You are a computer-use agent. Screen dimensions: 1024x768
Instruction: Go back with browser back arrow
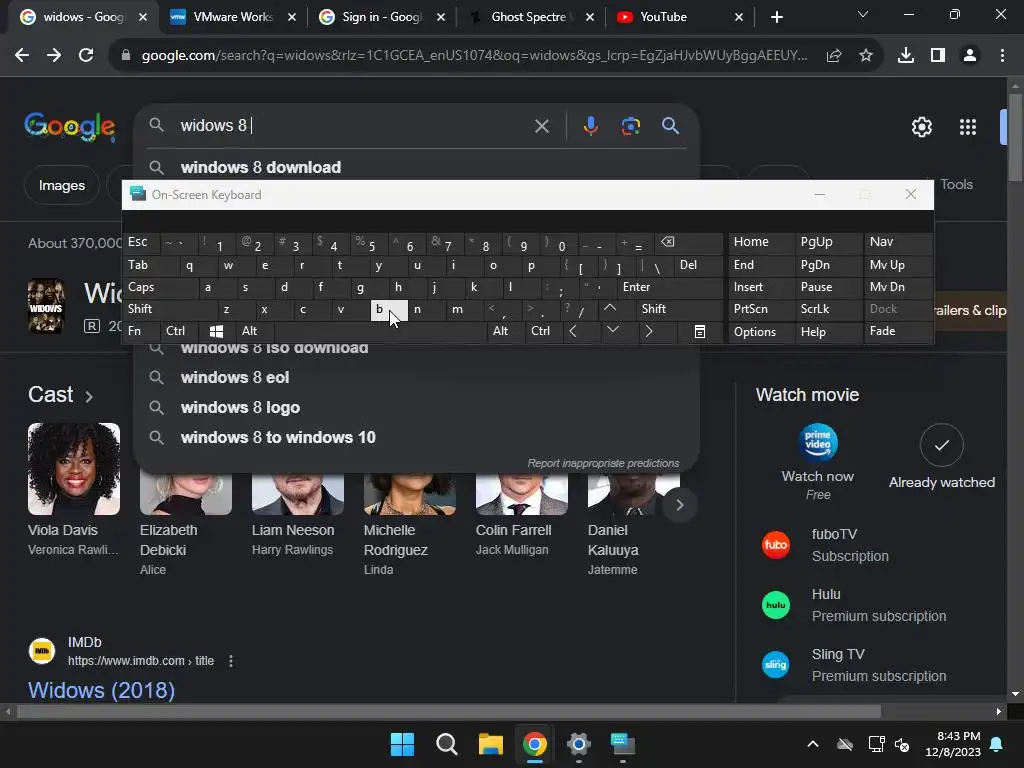[22, 56]
